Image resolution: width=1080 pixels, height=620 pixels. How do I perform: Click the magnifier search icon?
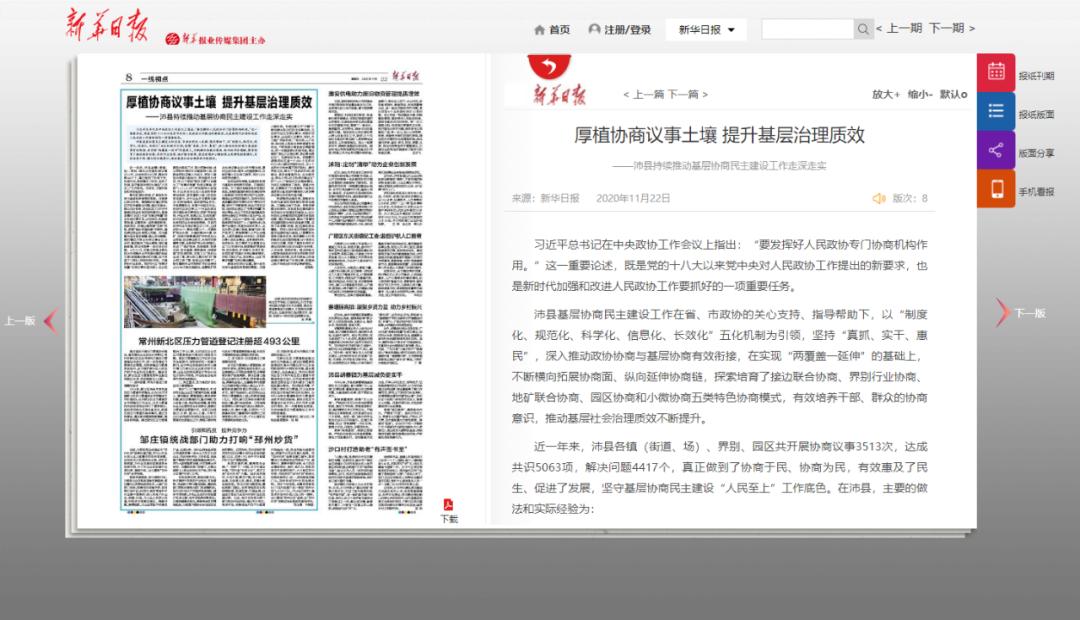tap(864, 29)
